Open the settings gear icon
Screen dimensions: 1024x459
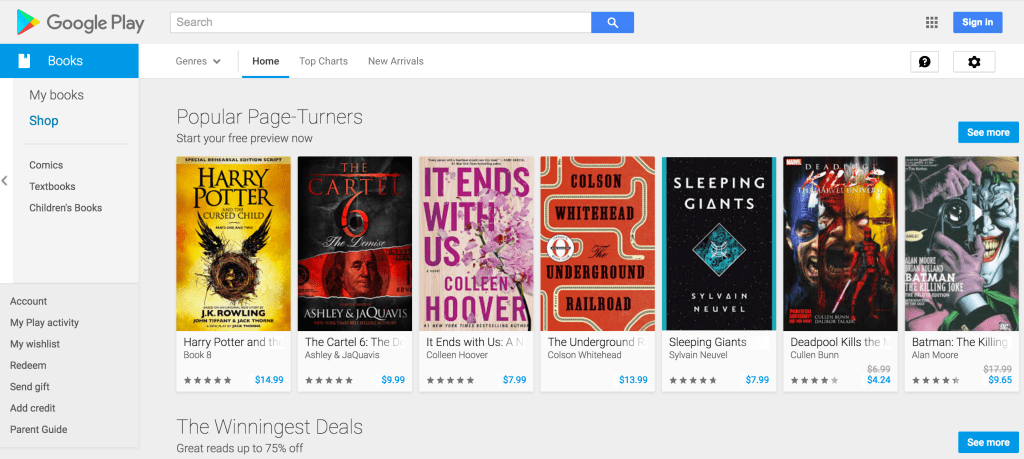coord(974,62)
